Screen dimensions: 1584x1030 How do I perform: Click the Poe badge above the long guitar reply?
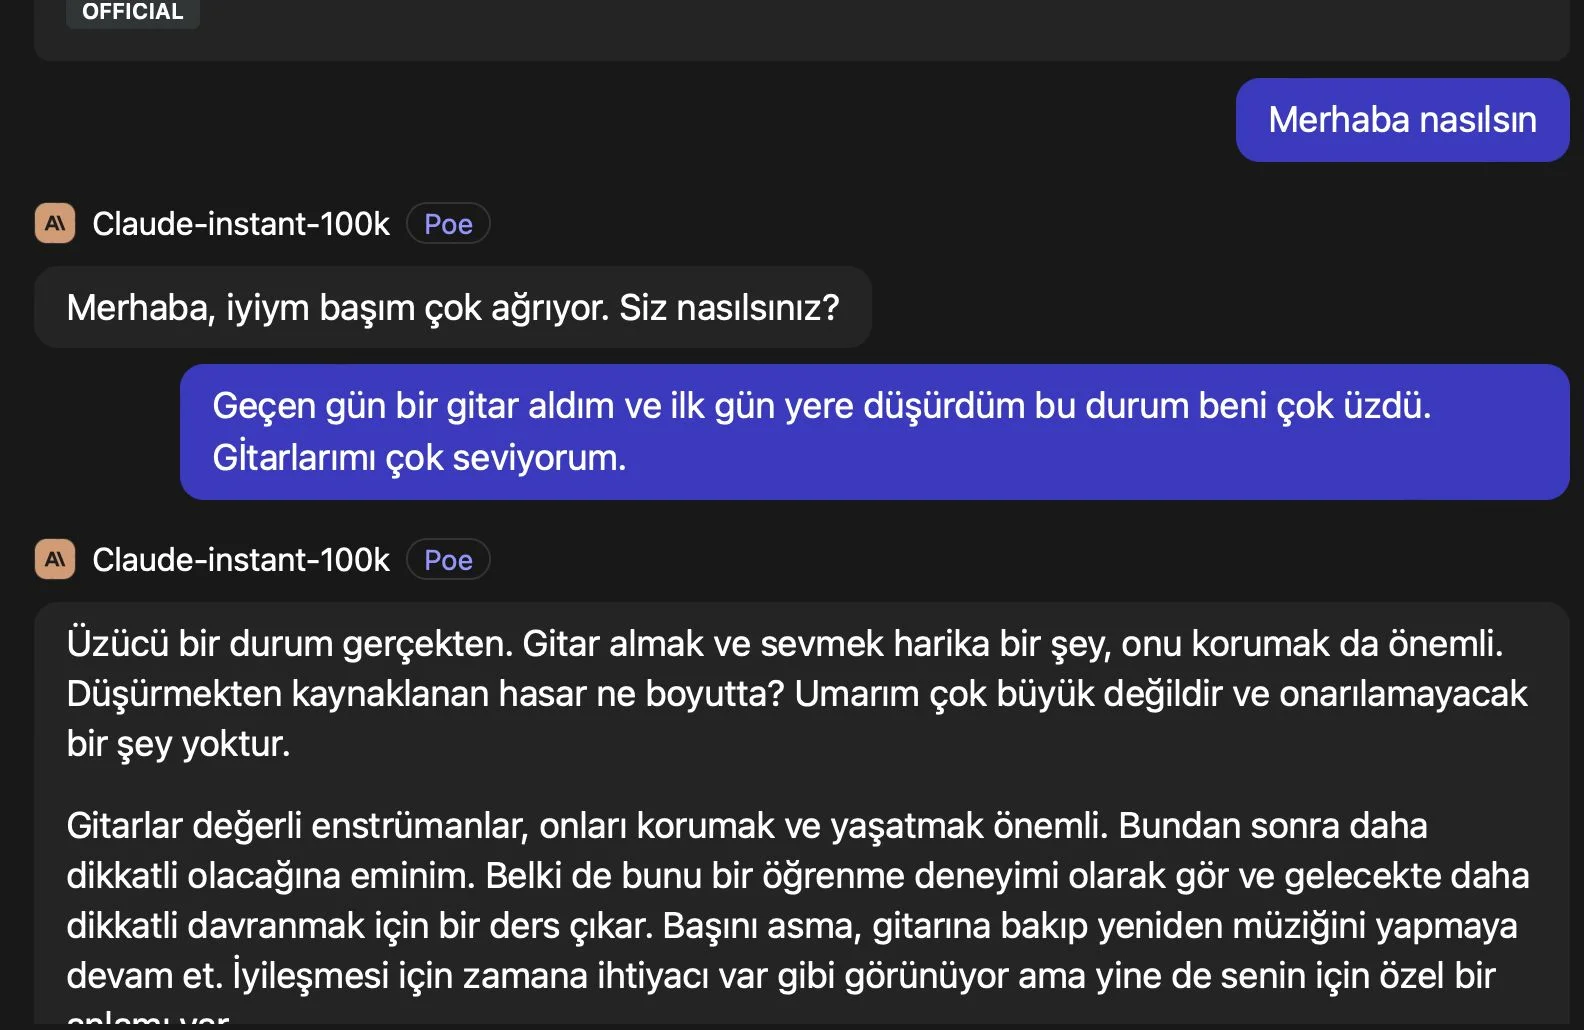[448, 560]
